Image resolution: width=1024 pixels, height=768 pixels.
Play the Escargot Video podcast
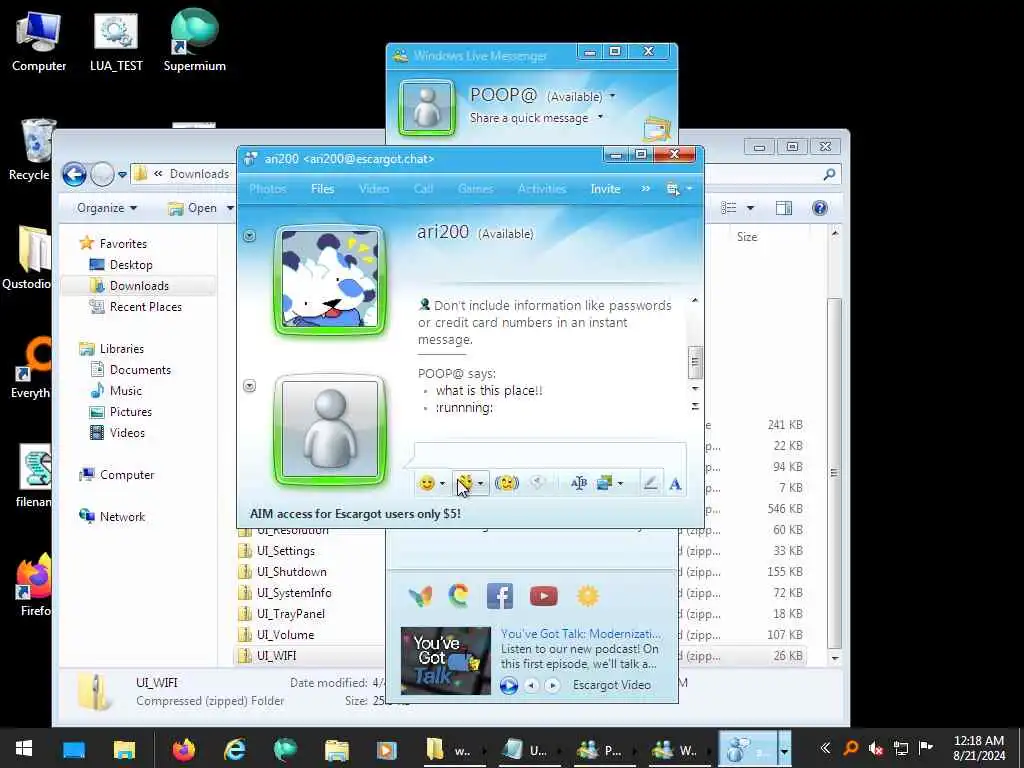pyautogui.click(x=509, y=685)
